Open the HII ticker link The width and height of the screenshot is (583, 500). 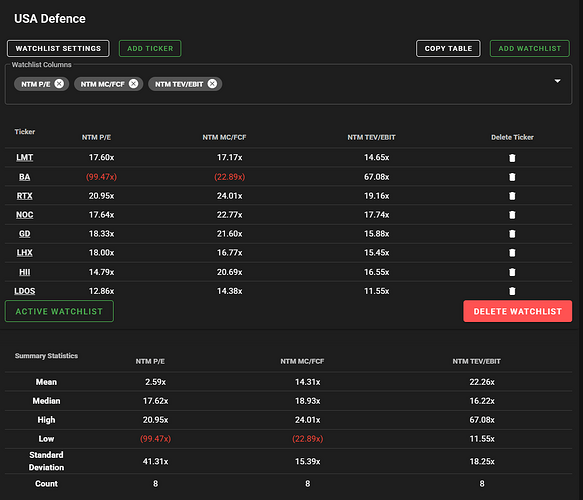[x=25, y=272]
